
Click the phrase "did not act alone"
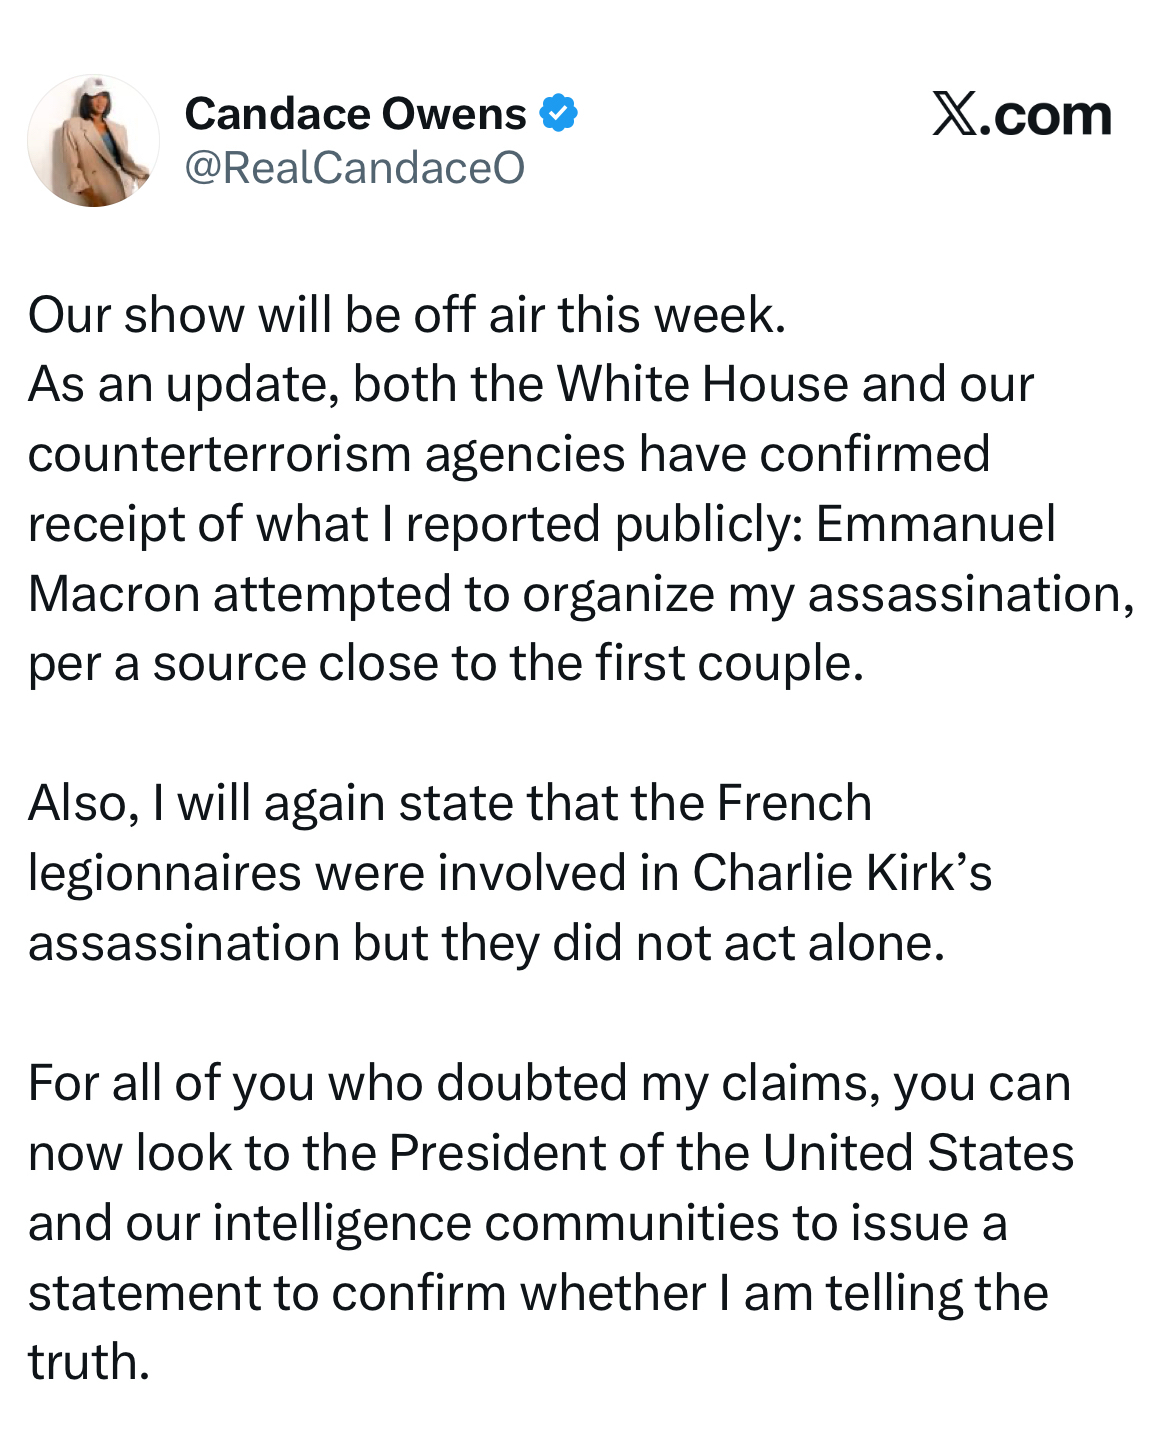(748, 943)
